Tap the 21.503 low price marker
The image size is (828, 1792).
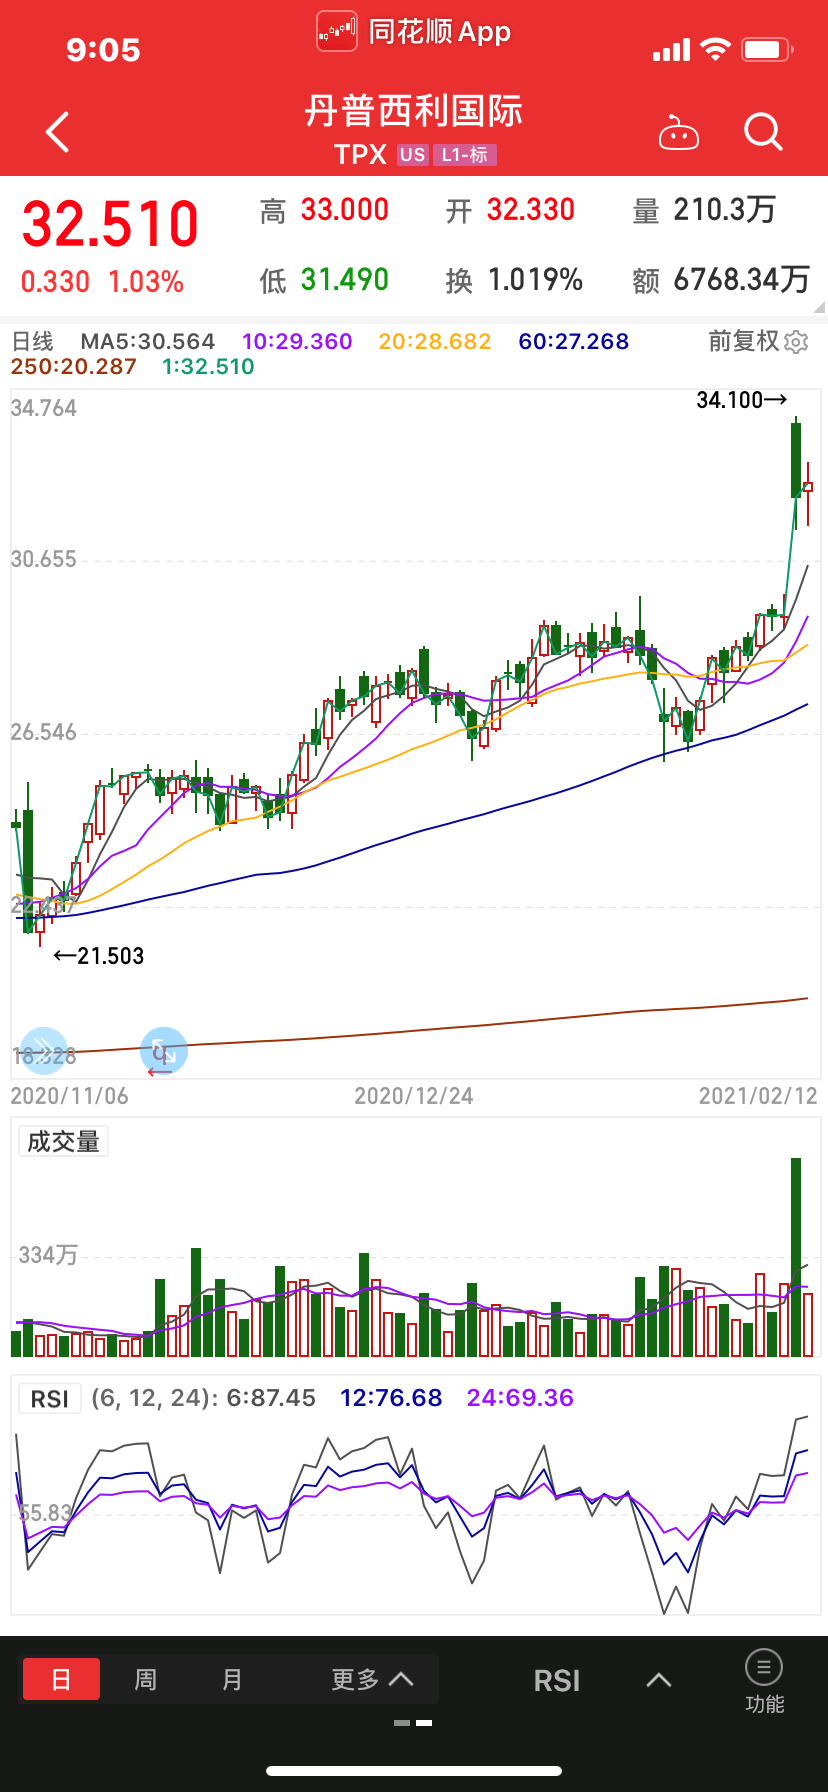(99, 956)
